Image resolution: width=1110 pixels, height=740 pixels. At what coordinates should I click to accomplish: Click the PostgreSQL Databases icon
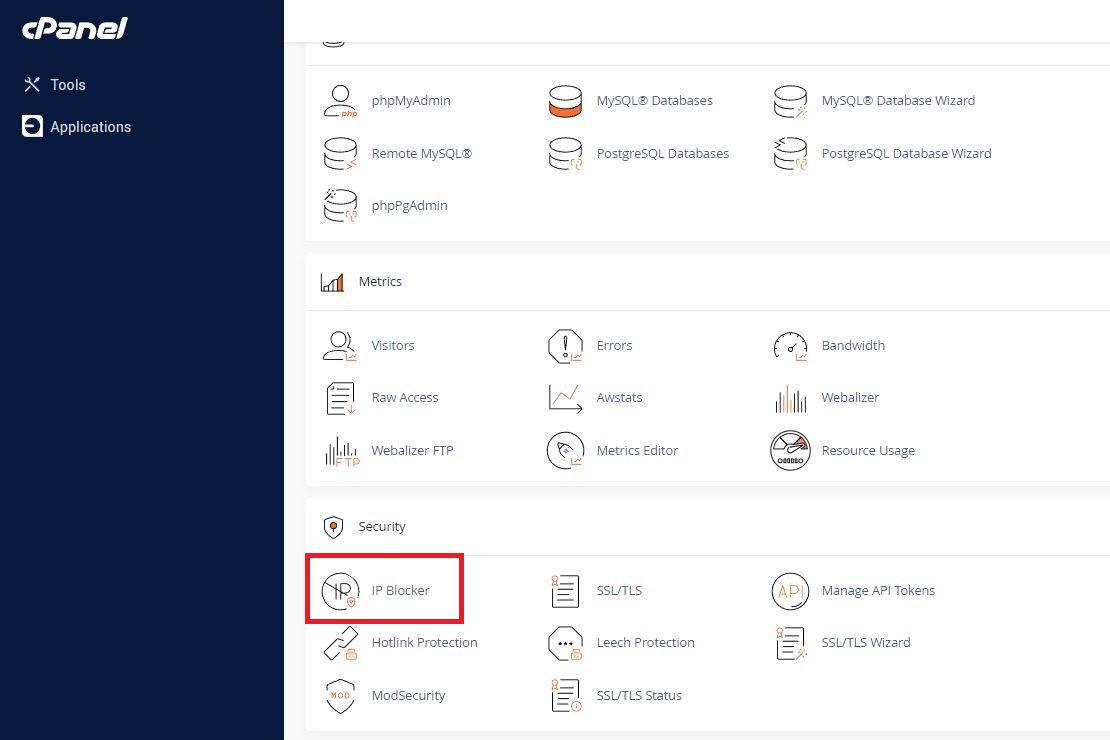point(565,154)
